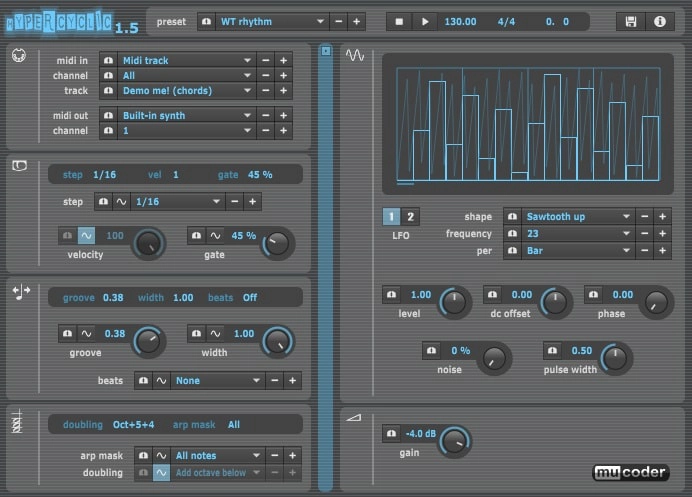This screenshot has height=497, width=692.
Task: Open the midi out dropdown showing Built-in synth
Action: click(187, 116)
